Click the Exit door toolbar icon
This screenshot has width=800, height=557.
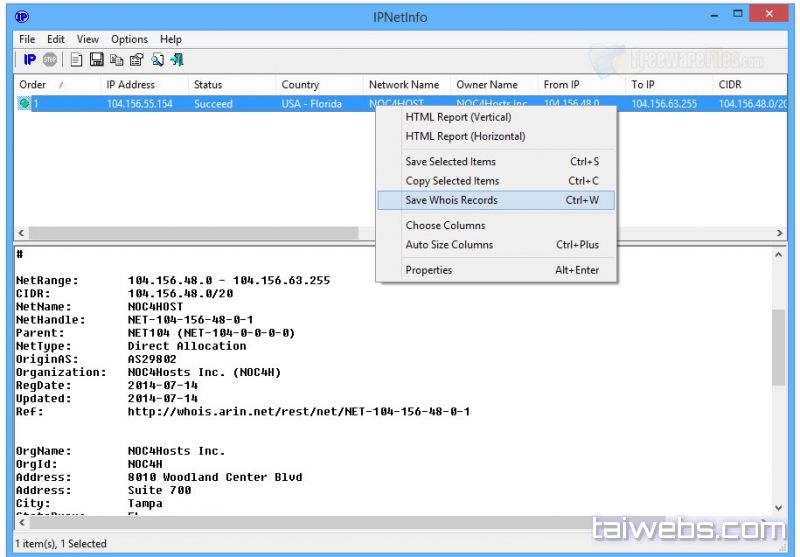click(x=177, y=60)
